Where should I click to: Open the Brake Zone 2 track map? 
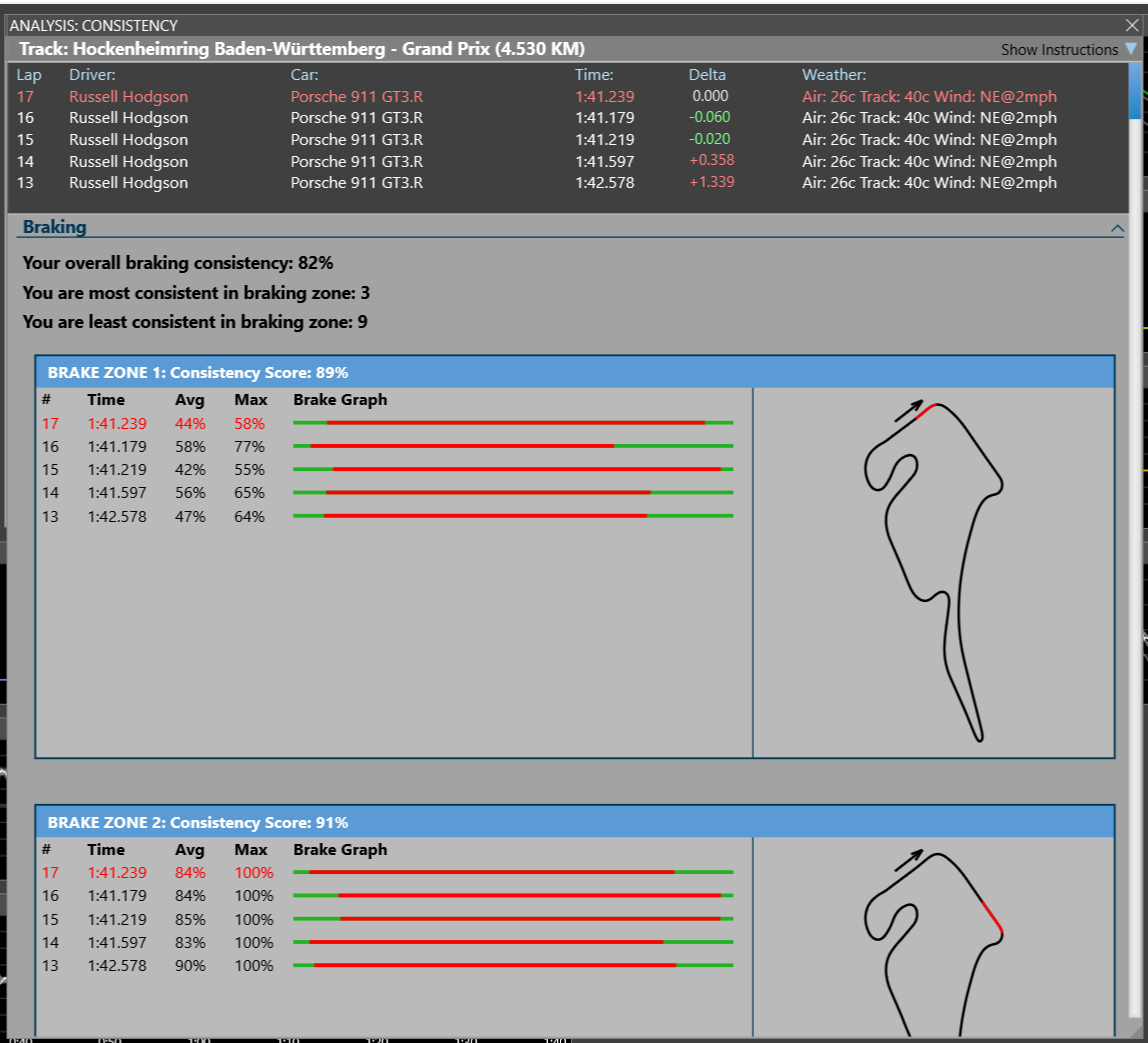pyautogui.click(x=933, y=937)
